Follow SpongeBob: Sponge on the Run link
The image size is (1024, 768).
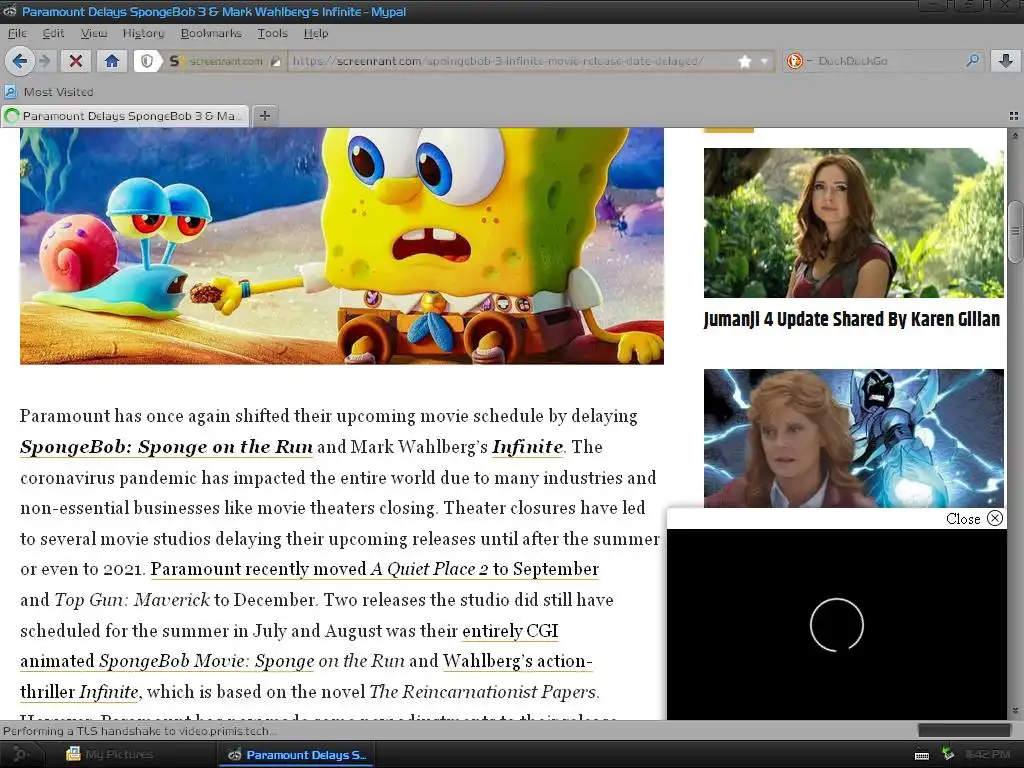(x=167, y=447)
